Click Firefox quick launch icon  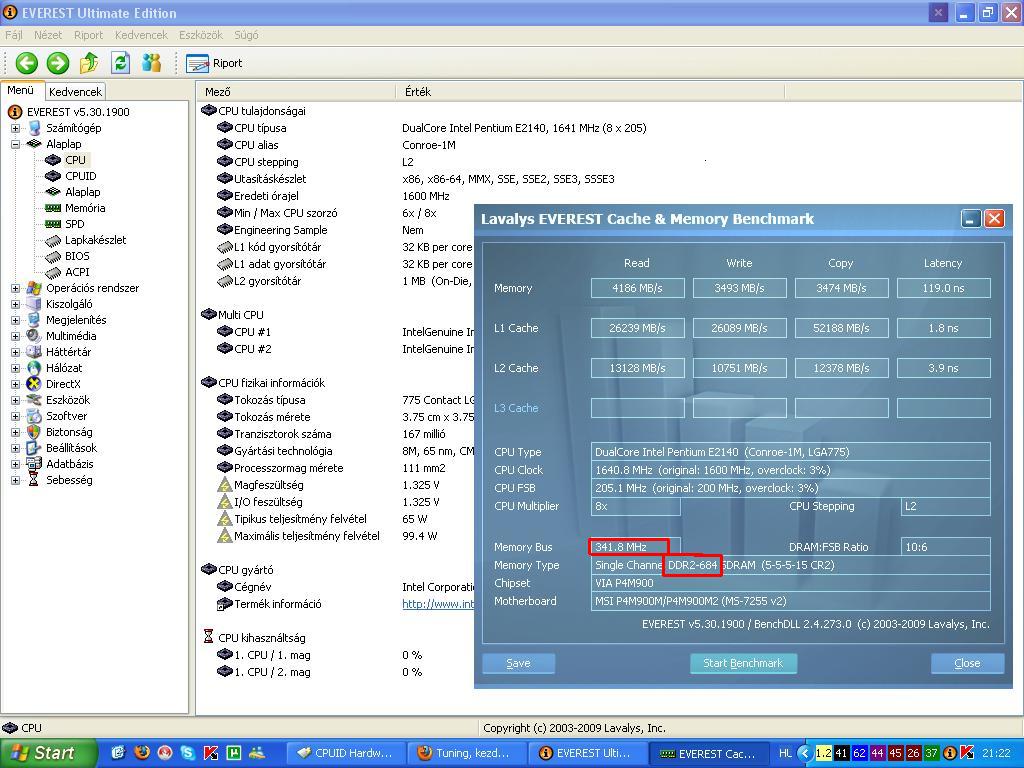142,753
